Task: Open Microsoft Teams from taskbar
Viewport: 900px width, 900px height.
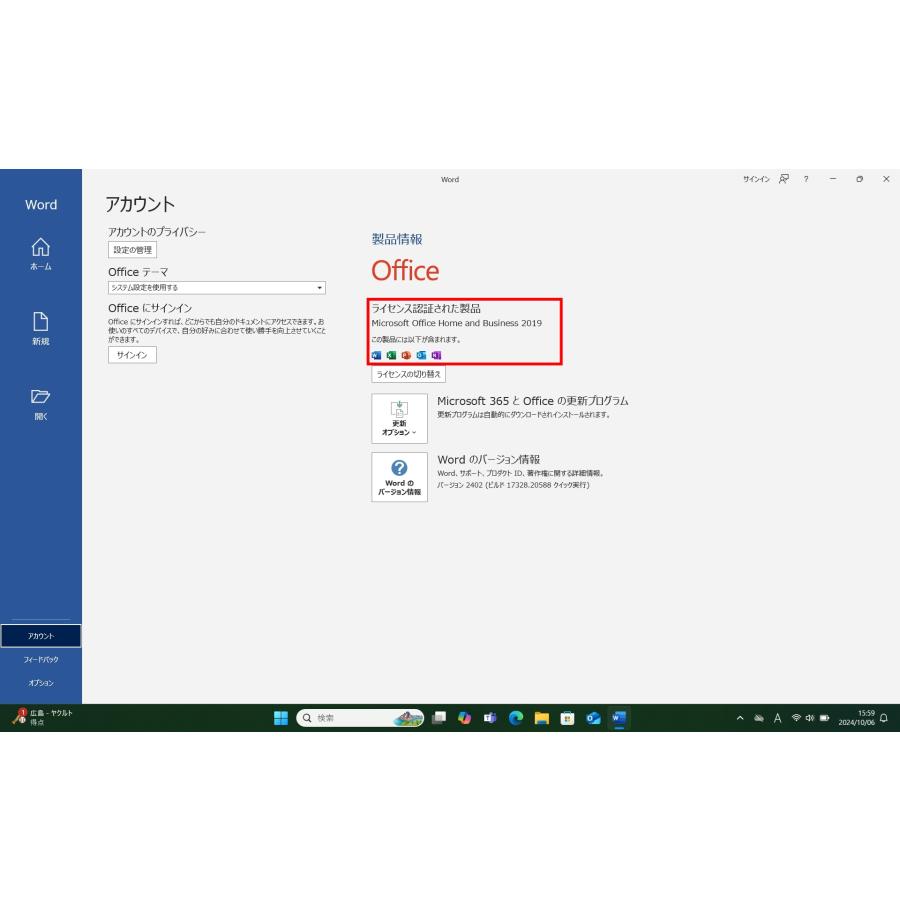Action: point(490,718)
